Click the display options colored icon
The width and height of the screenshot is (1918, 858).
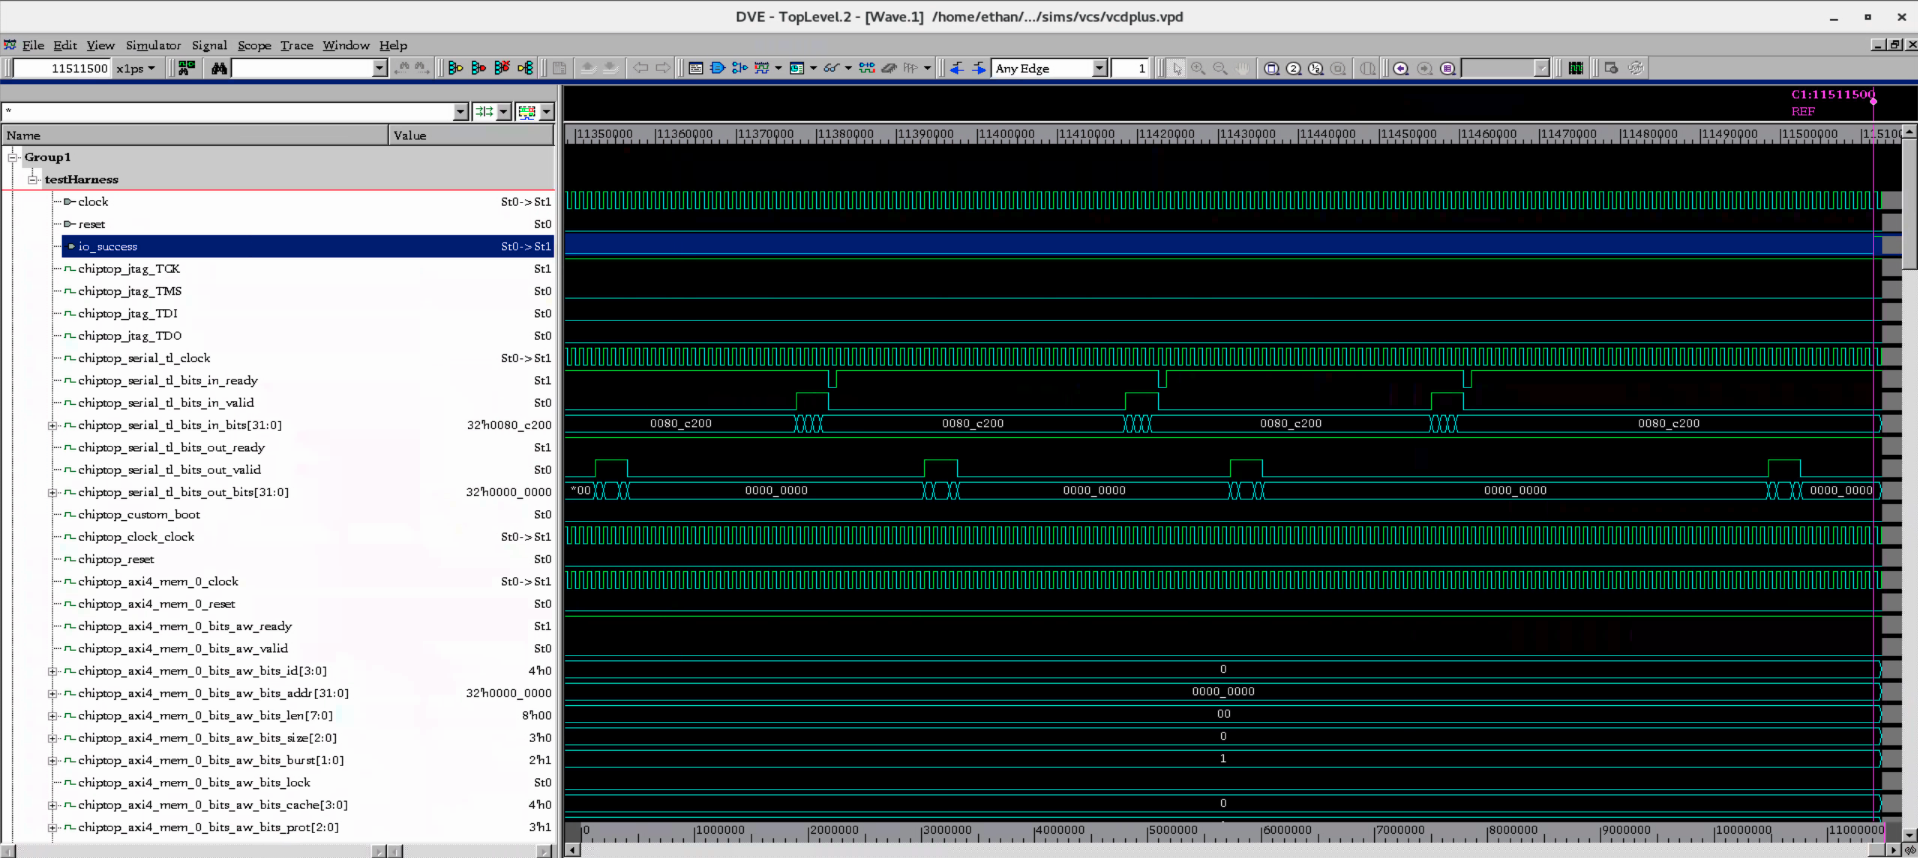pyautogui.click(x=527, y=111)
